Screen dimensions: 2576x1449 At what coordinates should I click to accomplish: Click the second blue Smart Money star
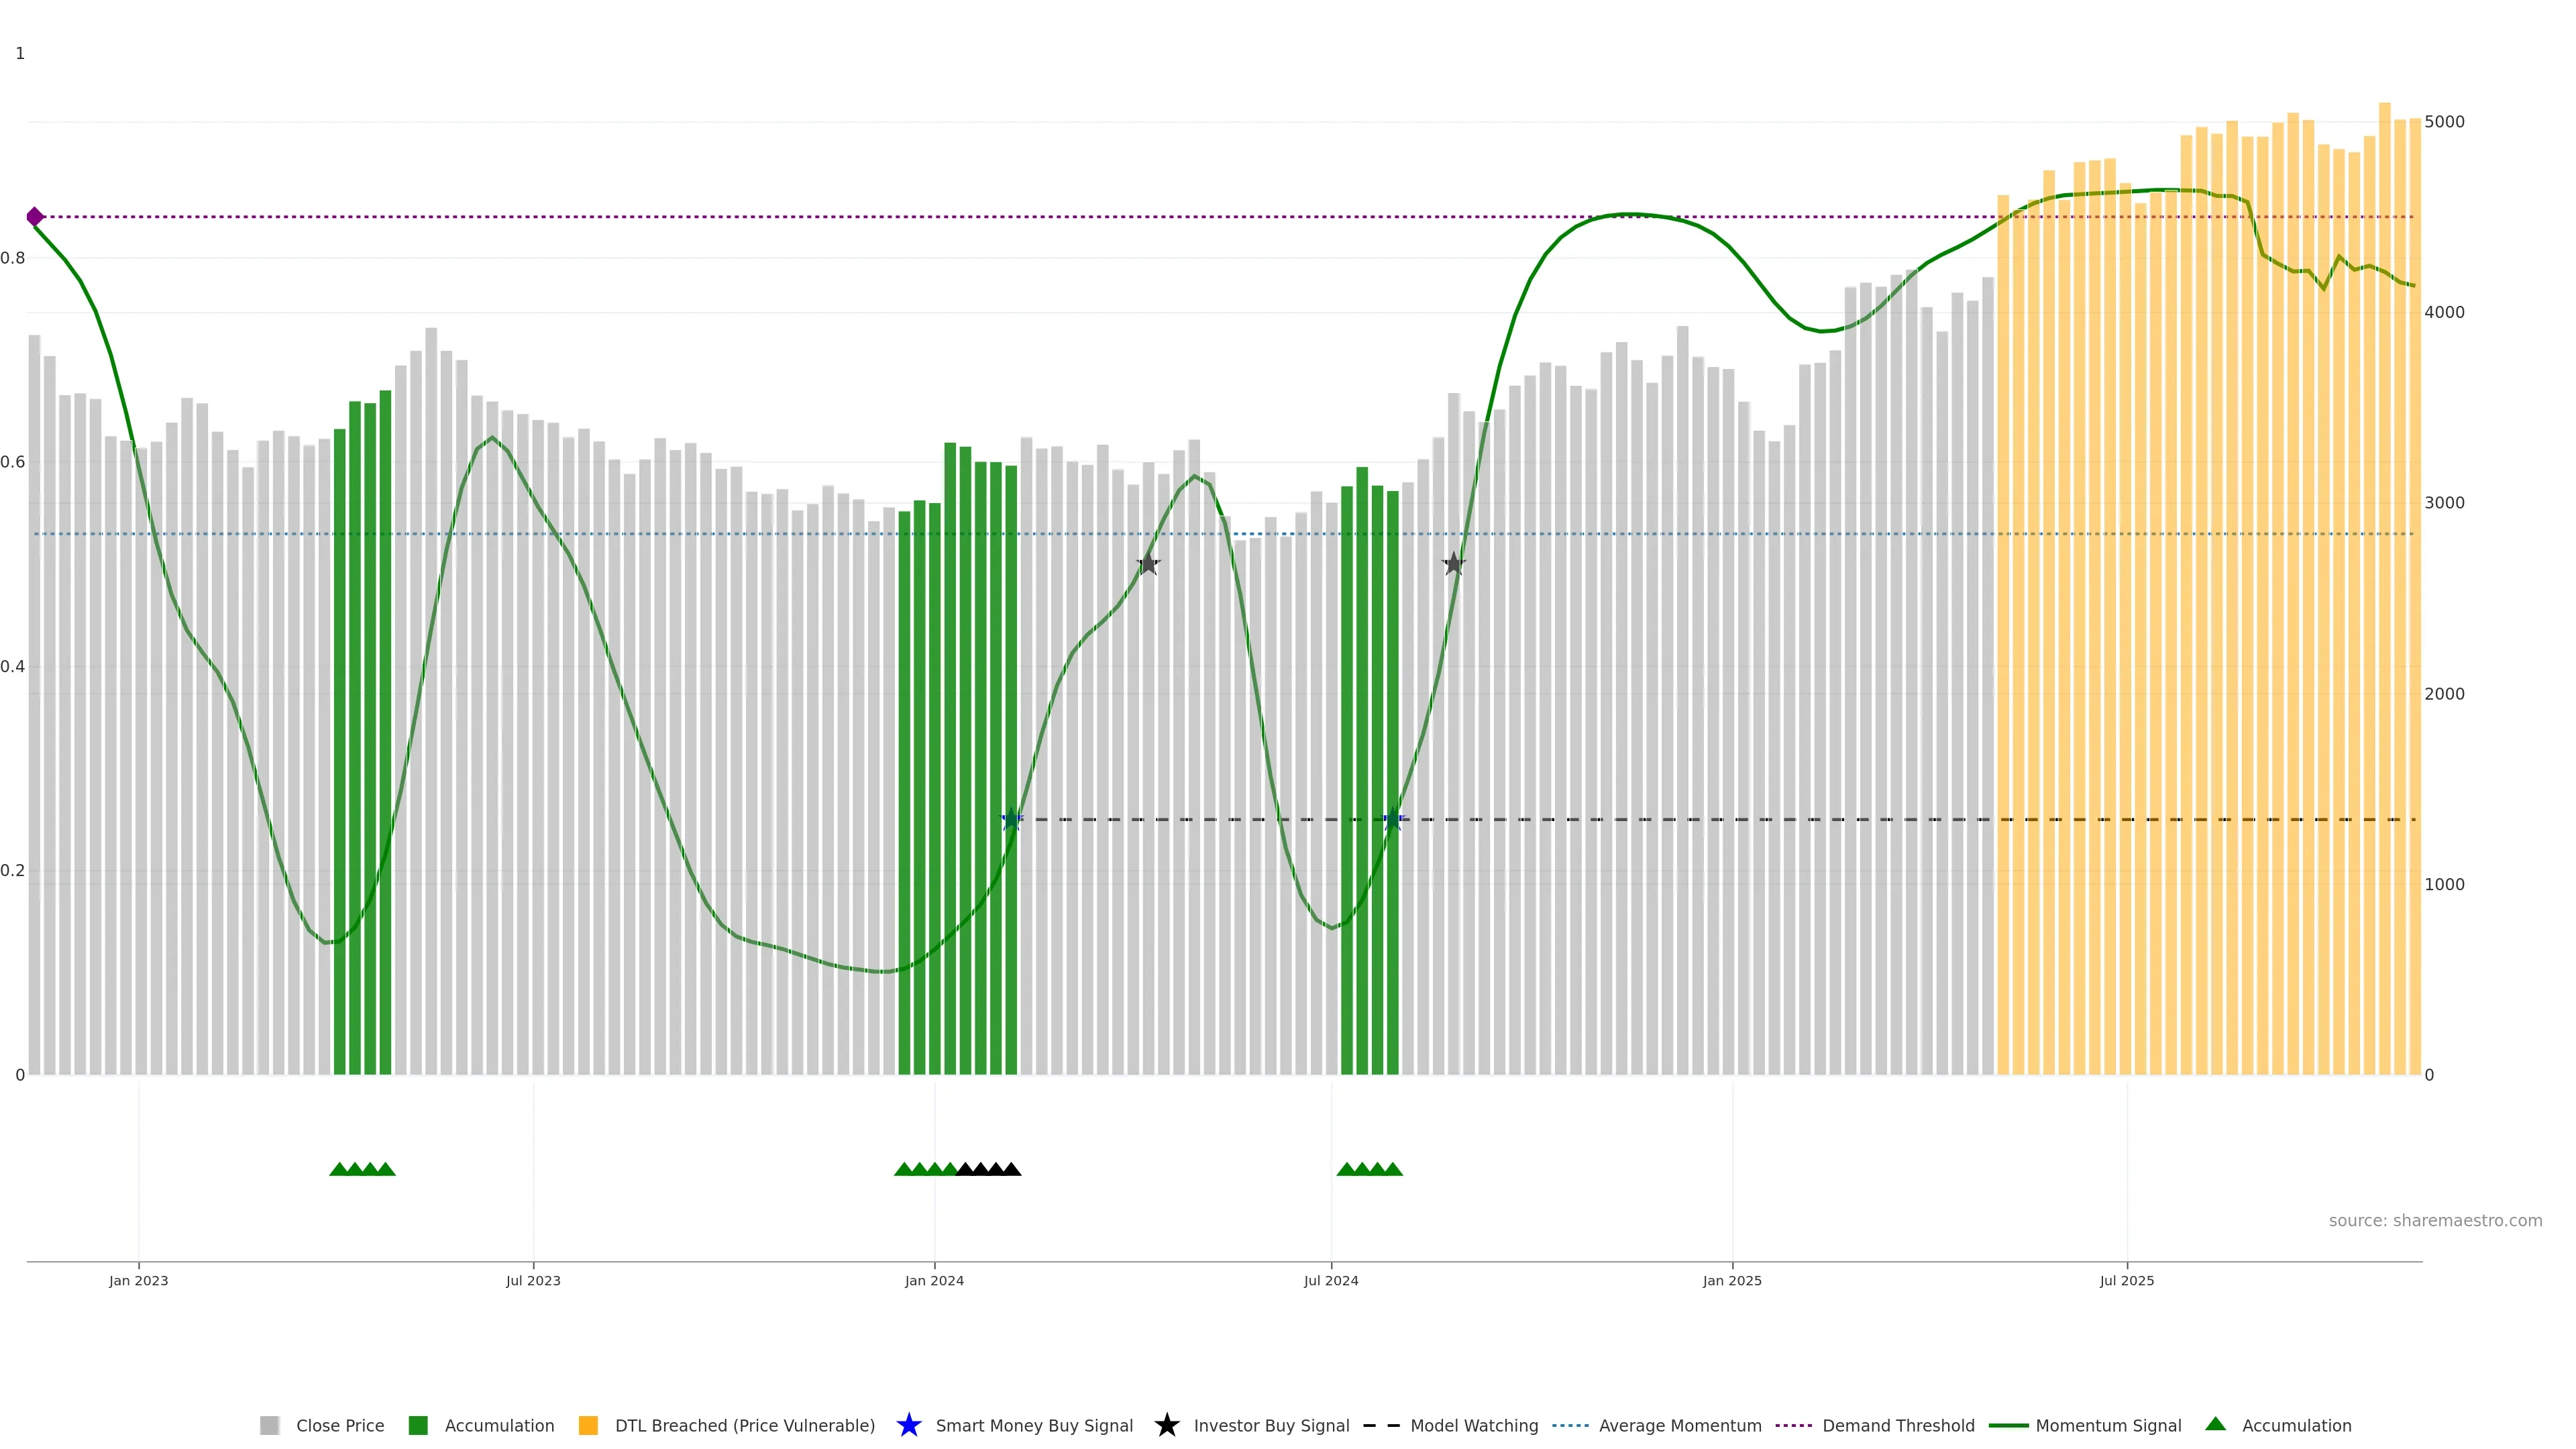pyautogui.click(x=1393, y=819)
